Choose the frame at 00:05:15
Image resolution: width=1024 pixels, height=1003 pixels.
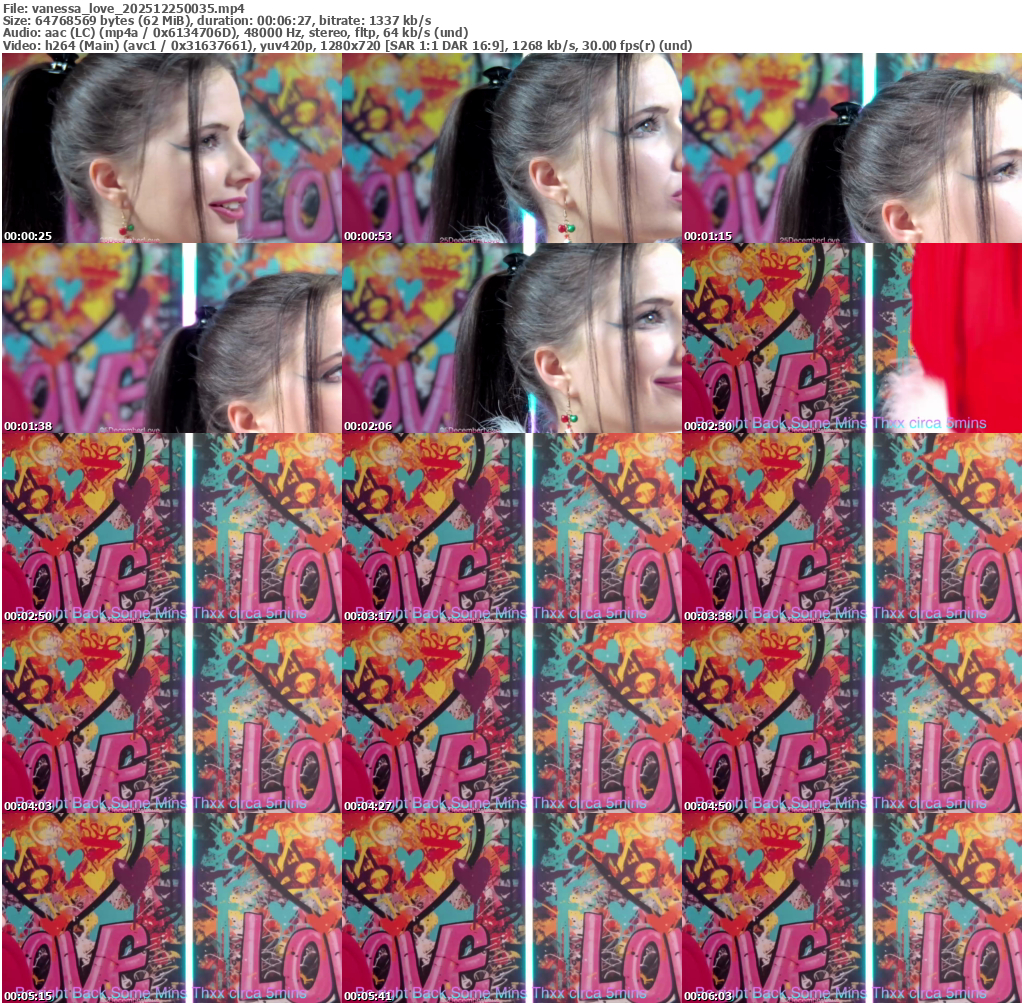pyautogui.click(x=172, y=908)
